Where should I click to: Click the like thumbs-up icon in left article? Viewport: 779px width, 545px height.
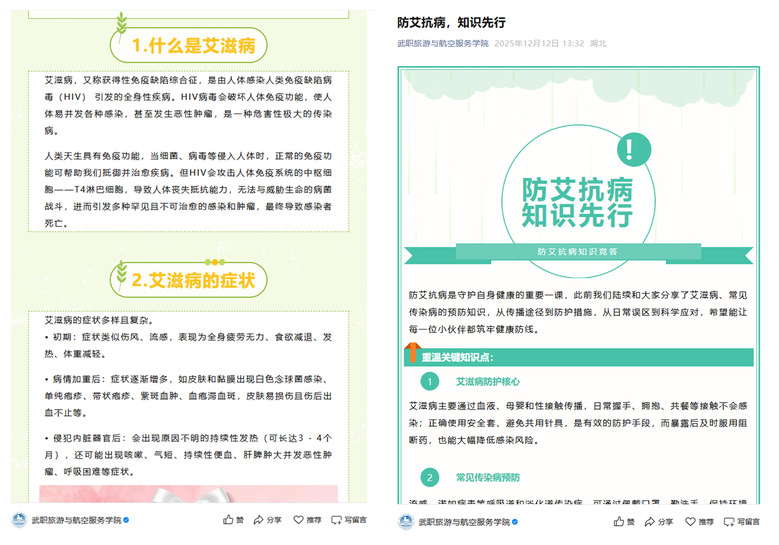tap(228, 520)
